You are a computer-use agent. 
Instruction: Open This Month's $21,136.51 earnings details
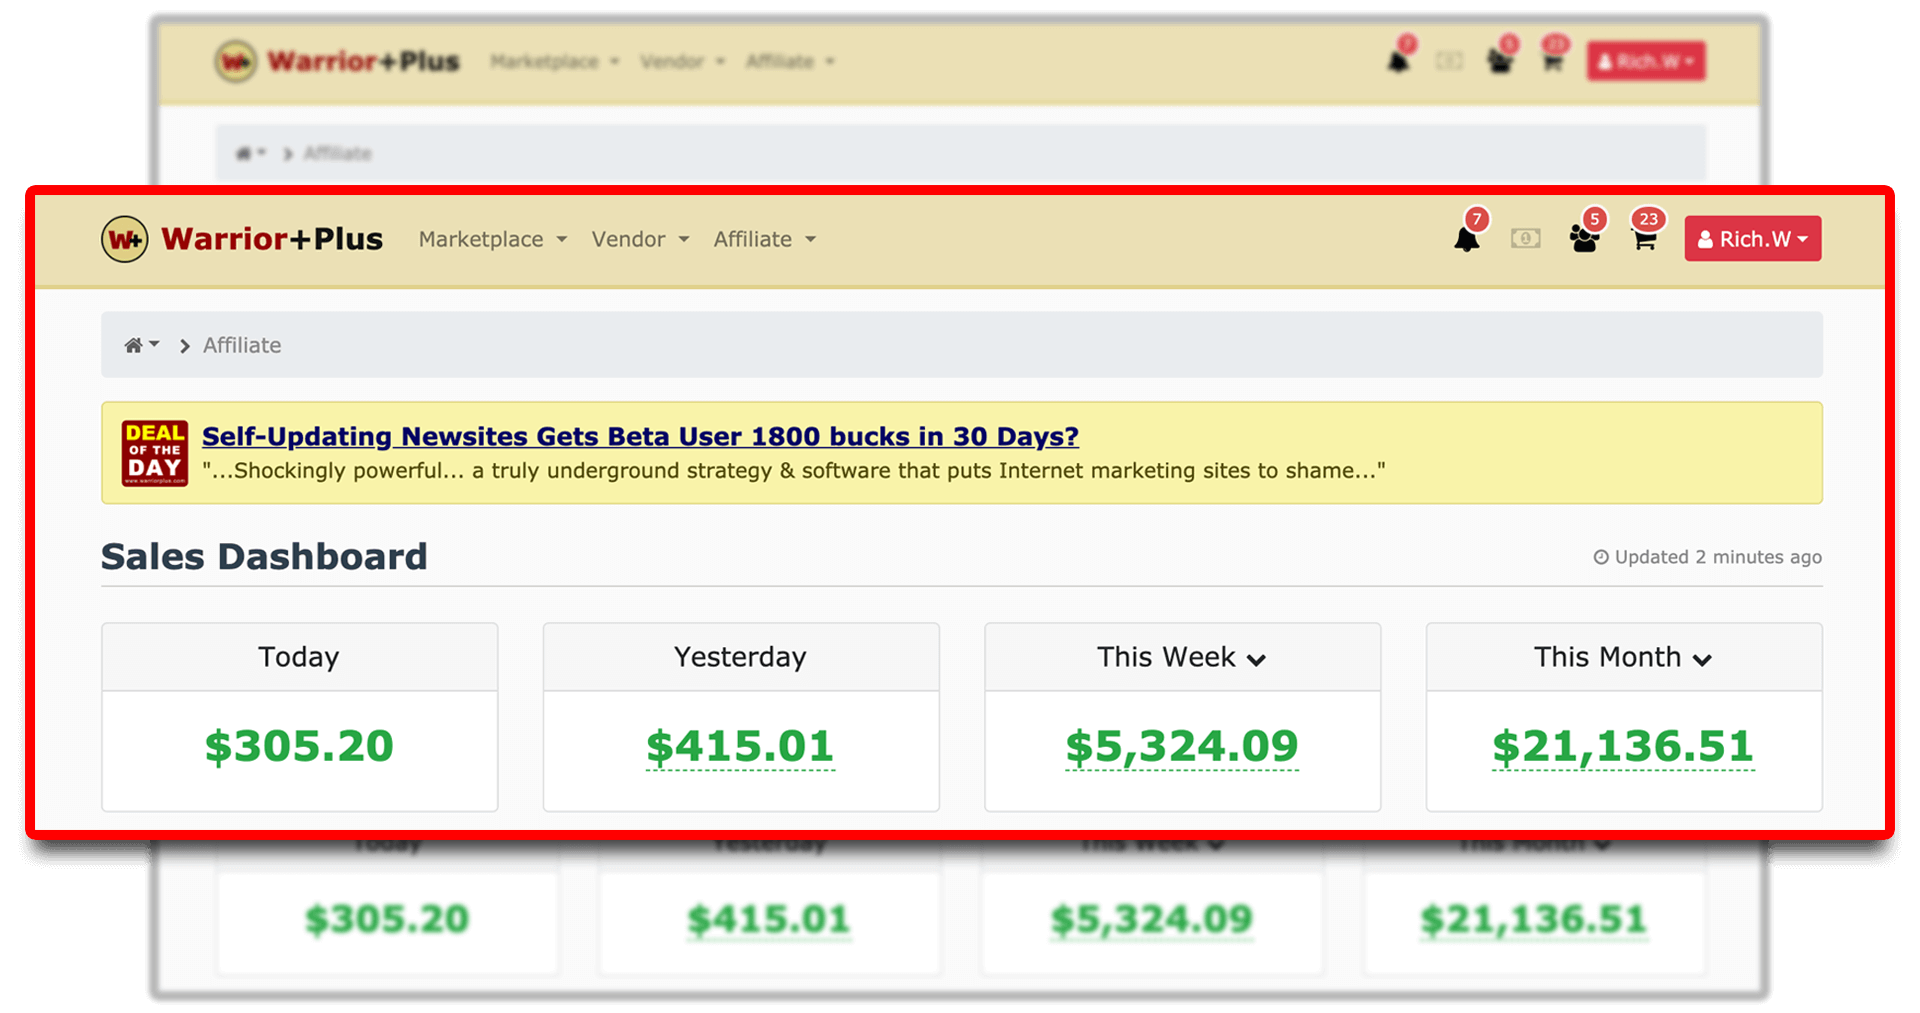click(x=1623, y=746)
